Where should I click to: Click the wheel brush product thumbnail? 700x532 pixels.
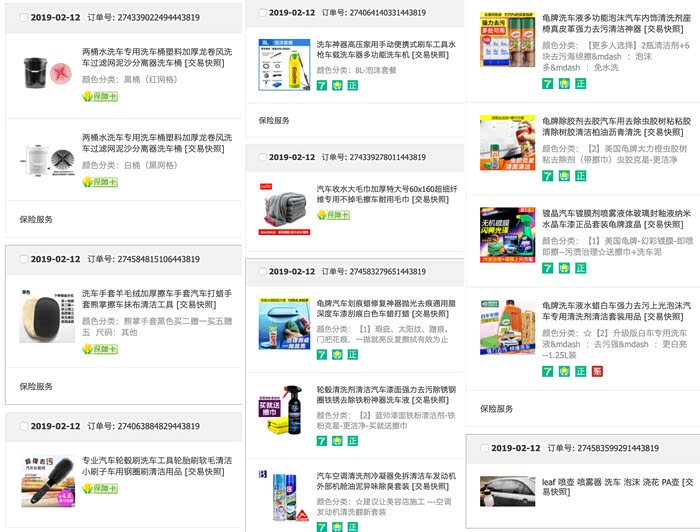click(48, 481)
